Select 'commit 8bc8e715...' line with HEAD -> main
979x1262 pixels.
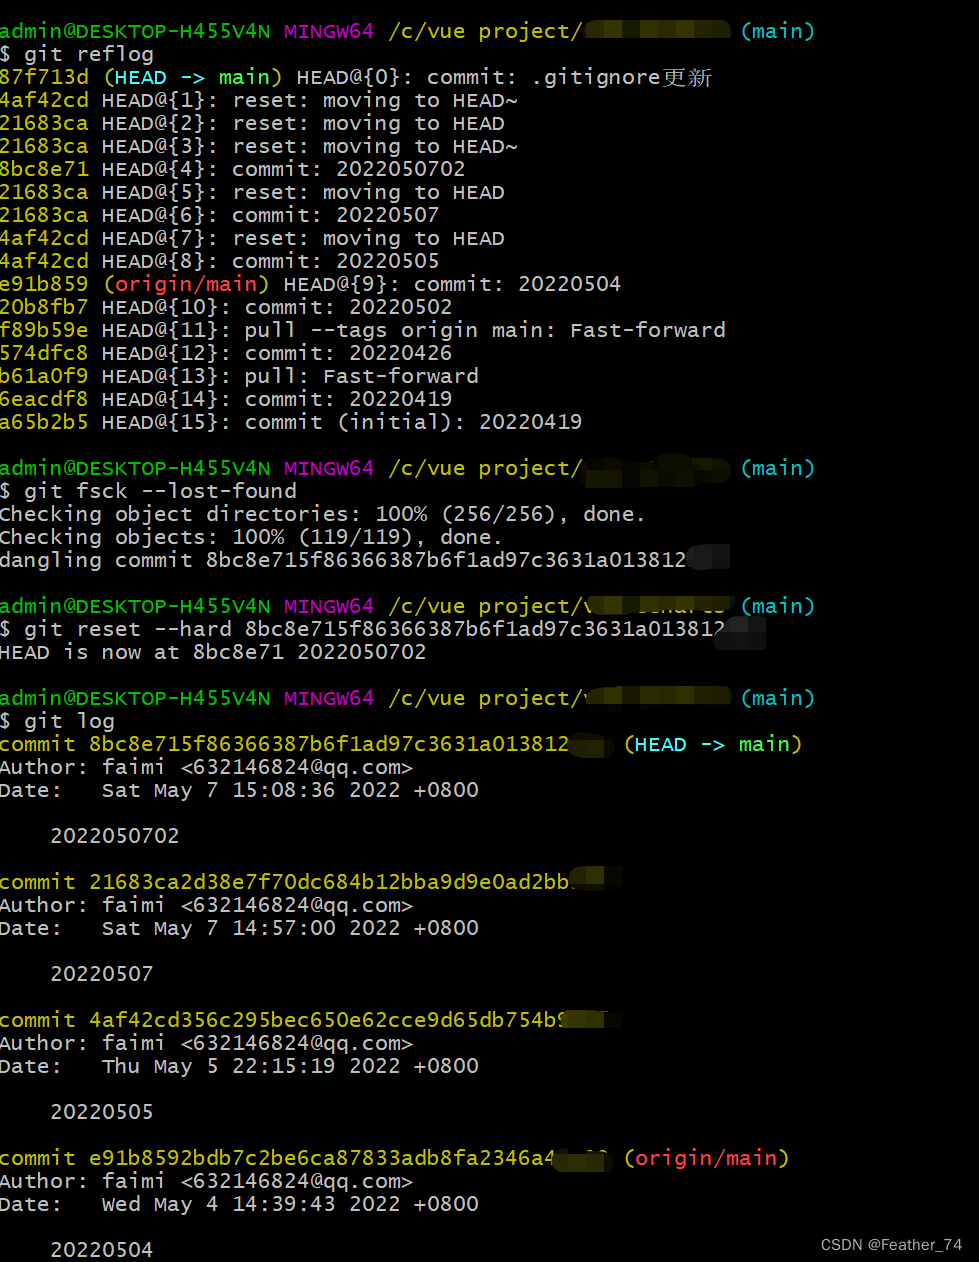coord(401,744)
